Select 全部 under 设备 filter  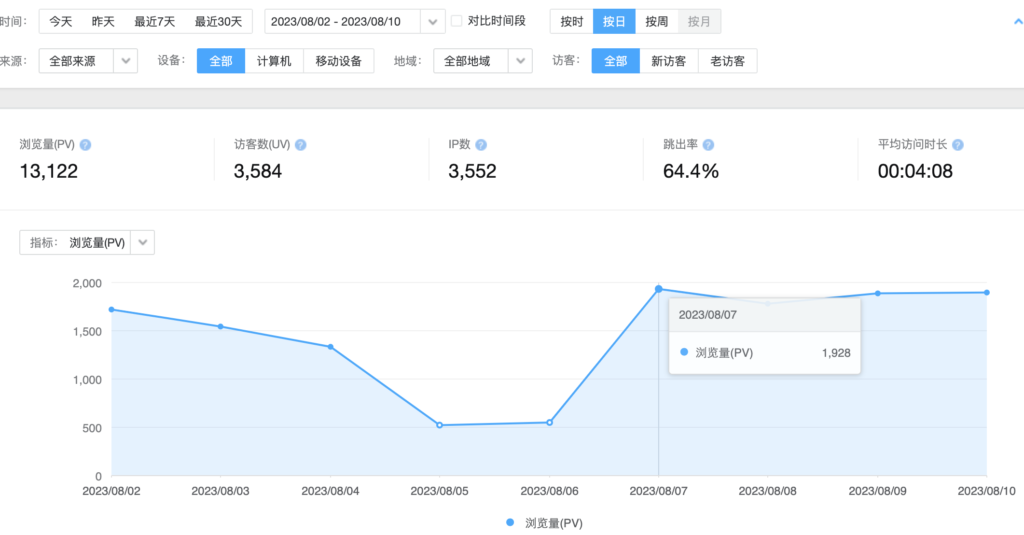pyautogui.click(x=221, y=61)
